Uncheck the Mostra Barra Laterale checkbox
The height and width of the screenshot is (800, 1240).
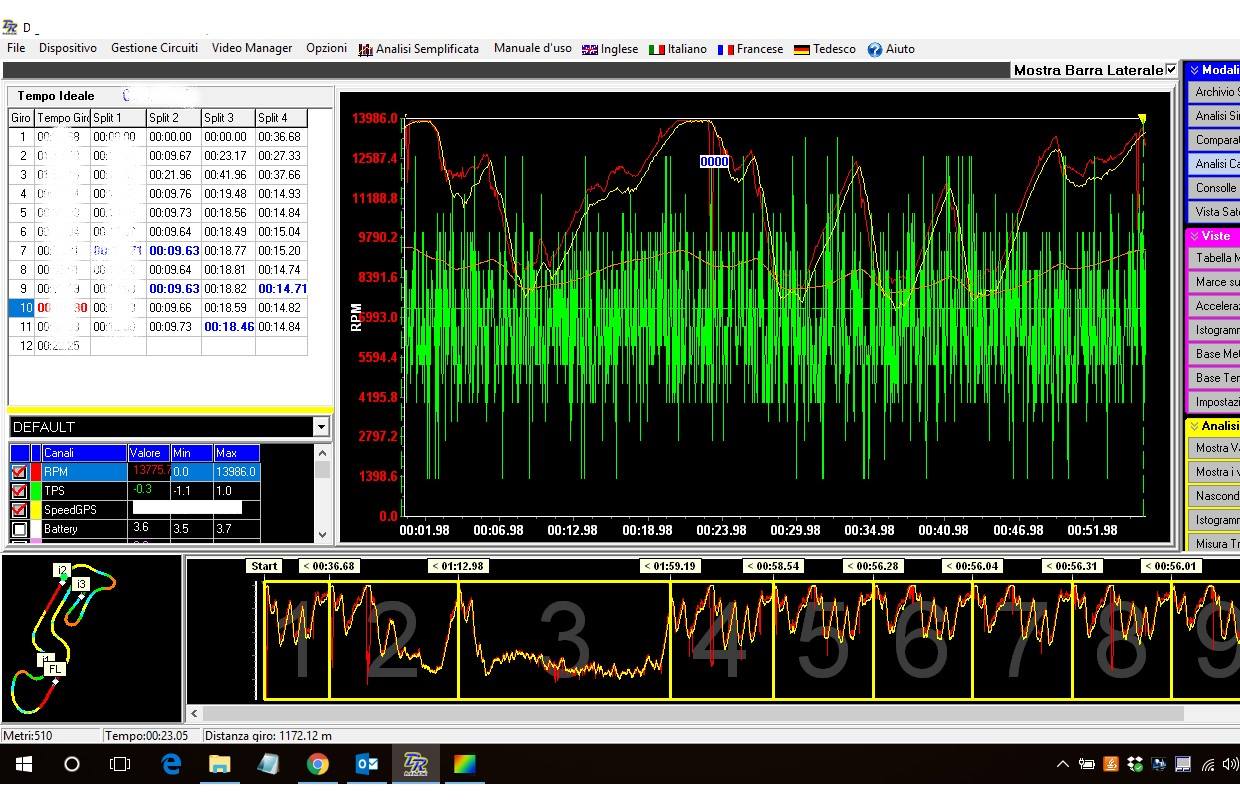1171,70
